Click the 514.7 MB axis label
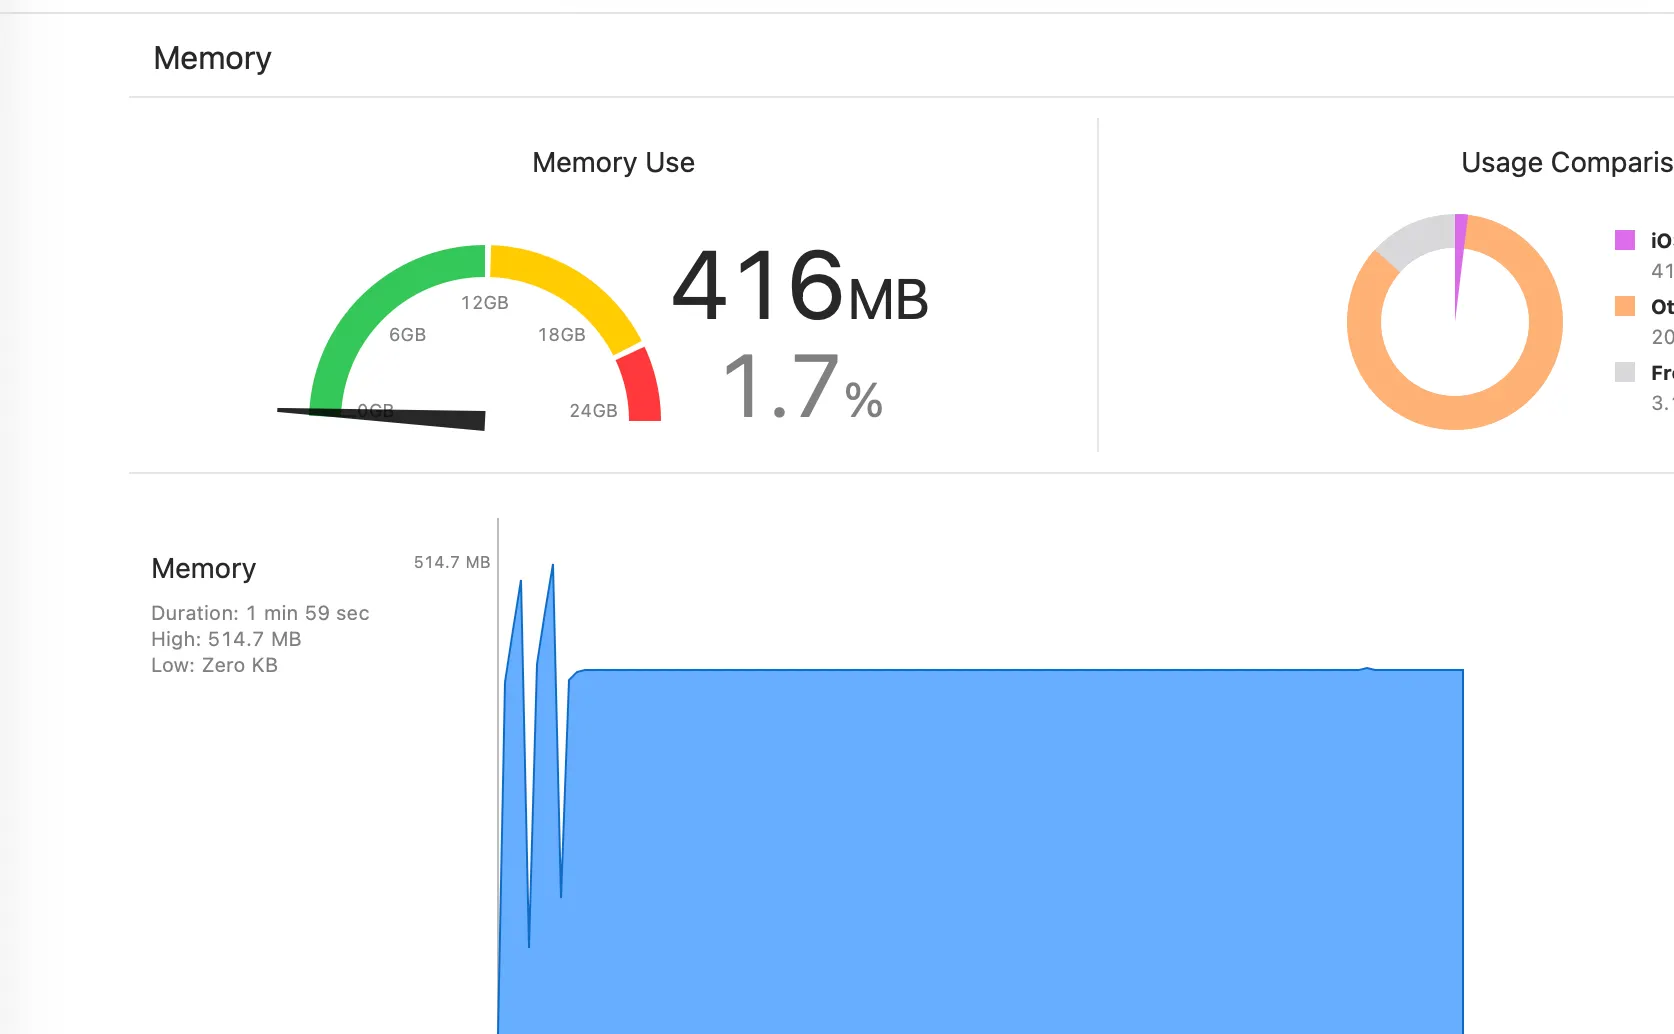This screenshot has width=1674, height=1034. tap(452, 562)
